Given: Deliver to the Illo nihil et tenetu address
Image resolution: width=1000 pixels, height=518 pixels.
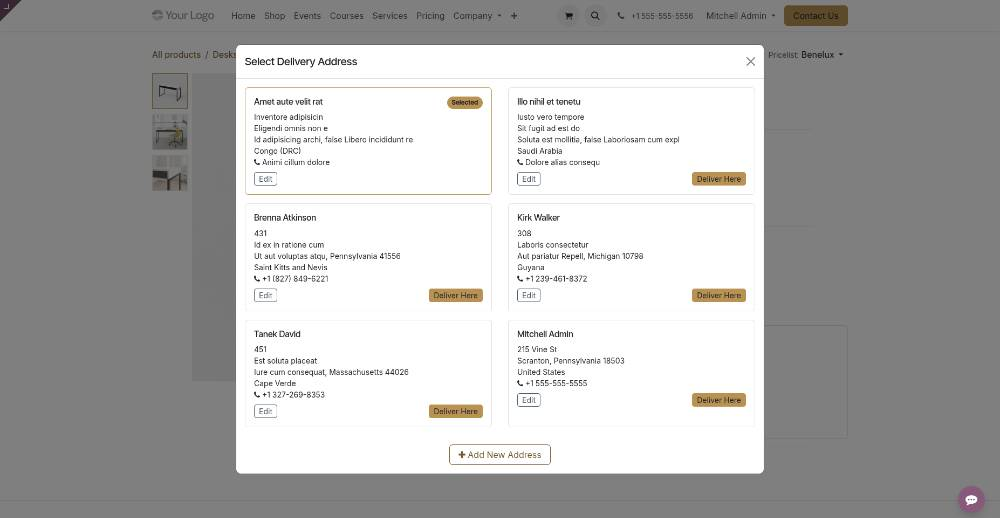Looking at the screenshot, I should (719, 179).
